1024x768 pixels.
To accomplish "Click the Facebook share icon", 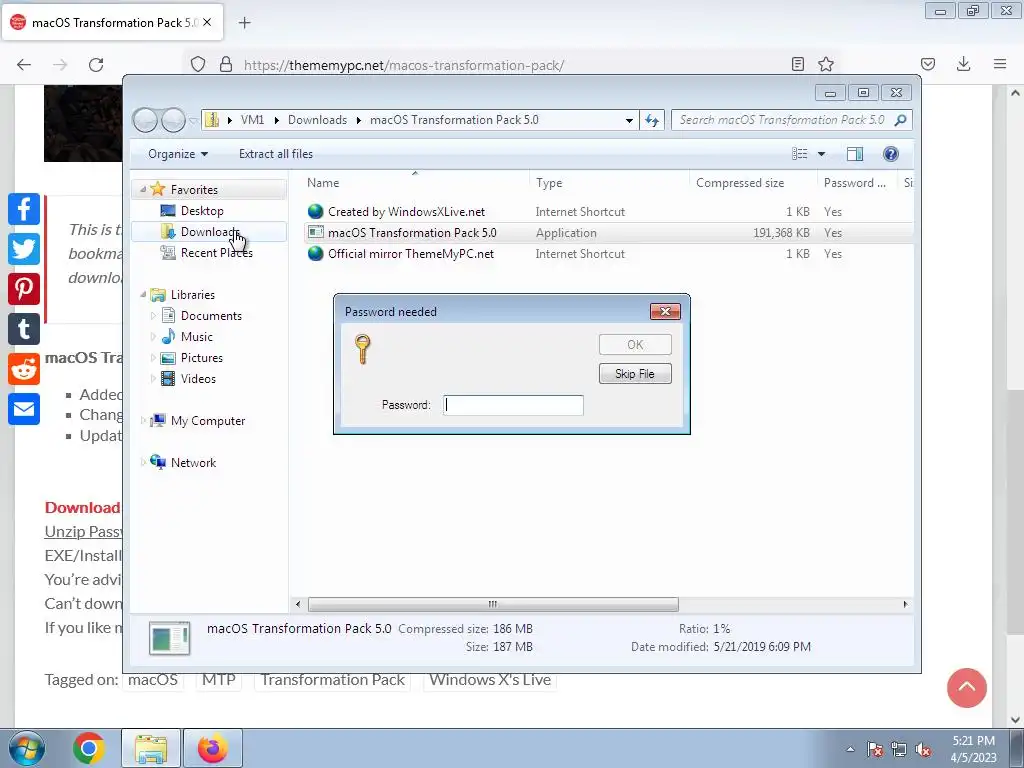I will [x=24, y=209].
